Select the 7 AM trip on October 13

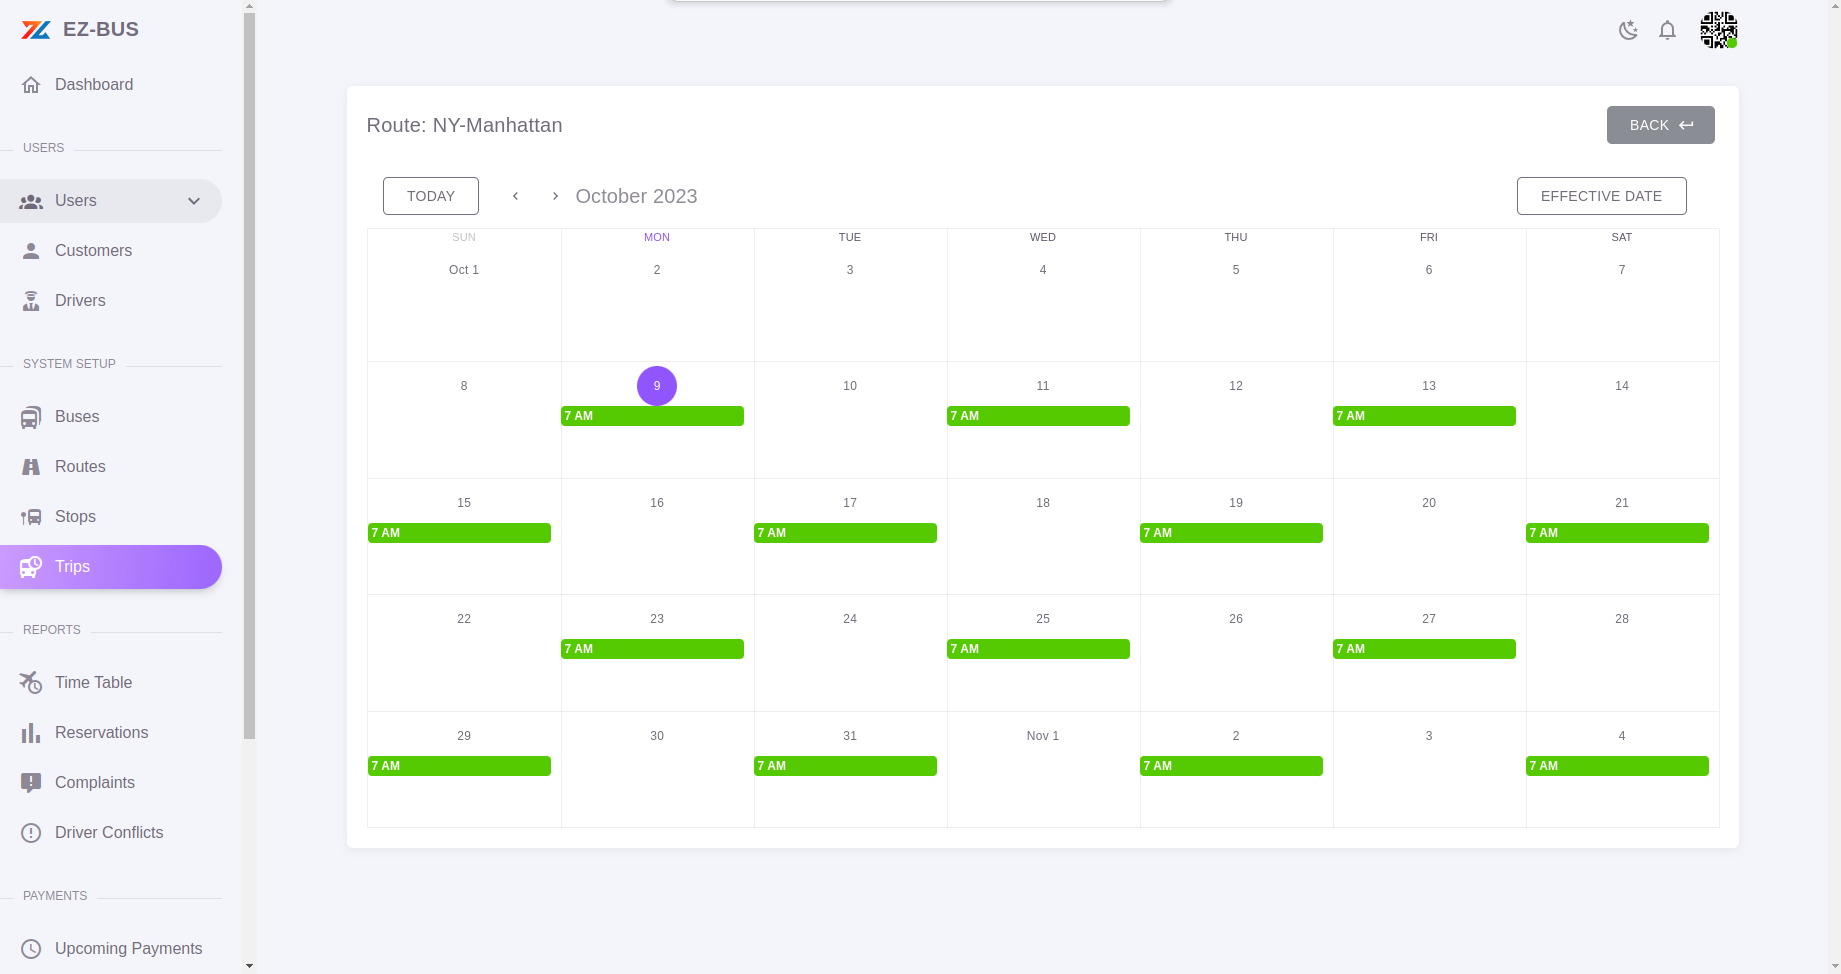1424,416
